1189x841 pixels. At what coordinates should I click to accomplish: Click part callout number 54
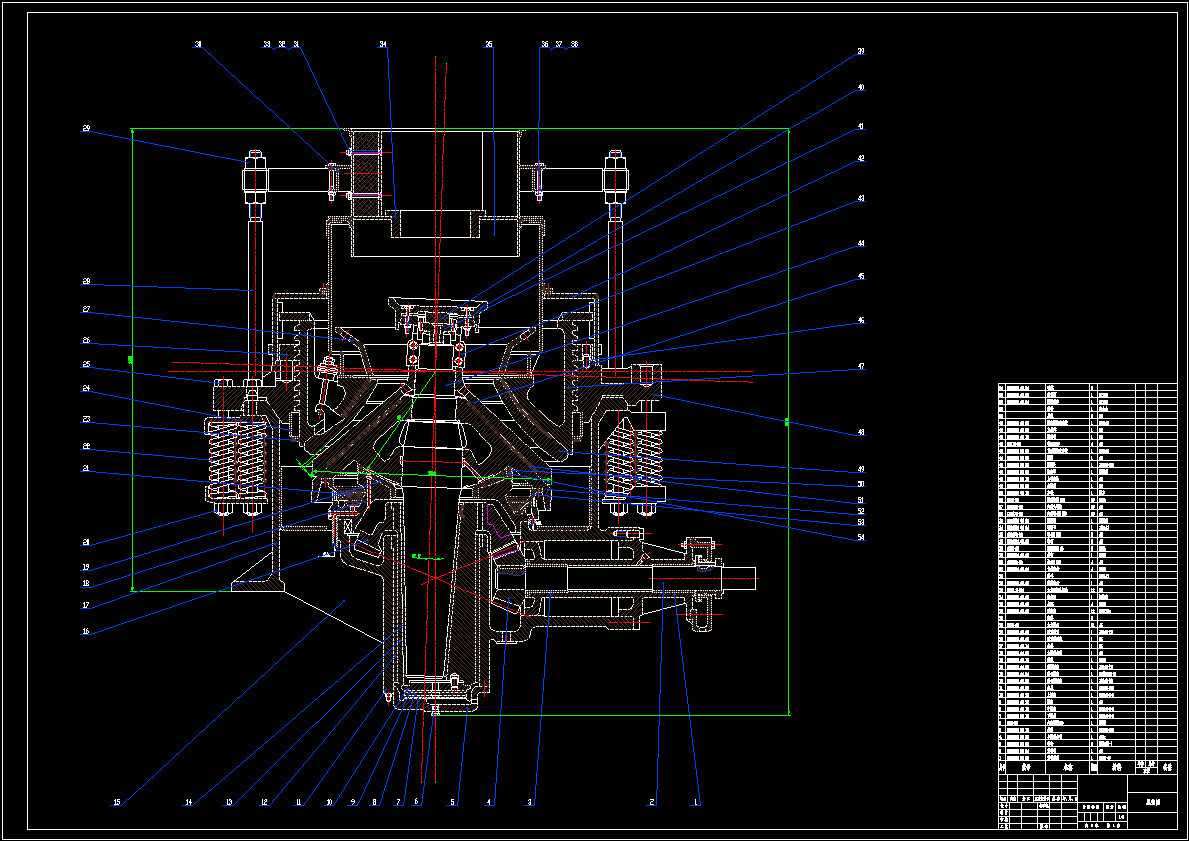pyautogui.click(x=861, y=537)
